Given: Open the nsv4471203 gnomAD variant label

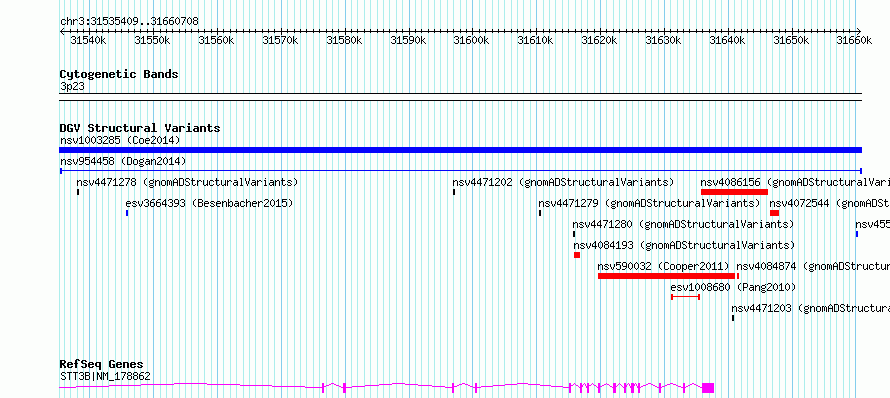Looking at the screenshot, I should coord(811,308).
